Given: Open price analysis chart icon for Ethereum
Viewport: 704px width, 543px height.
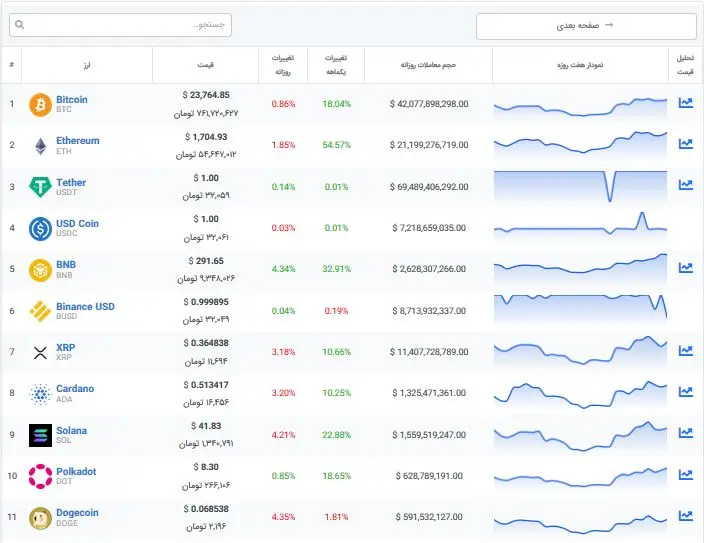Looking at the screenshot, I should [x=686, y=144].
